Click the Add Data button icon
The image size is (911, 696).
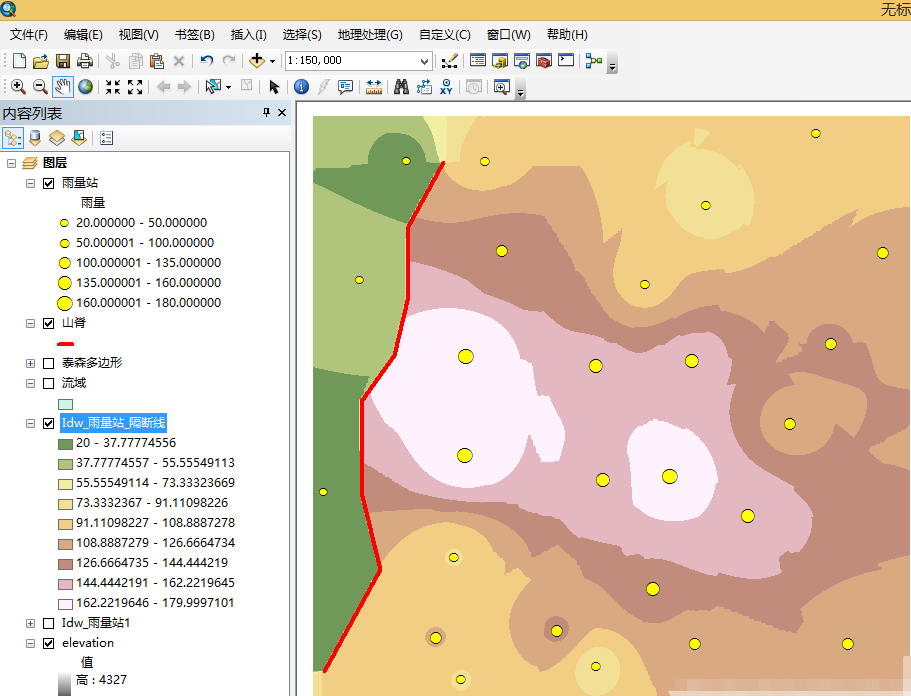point(256,60)
